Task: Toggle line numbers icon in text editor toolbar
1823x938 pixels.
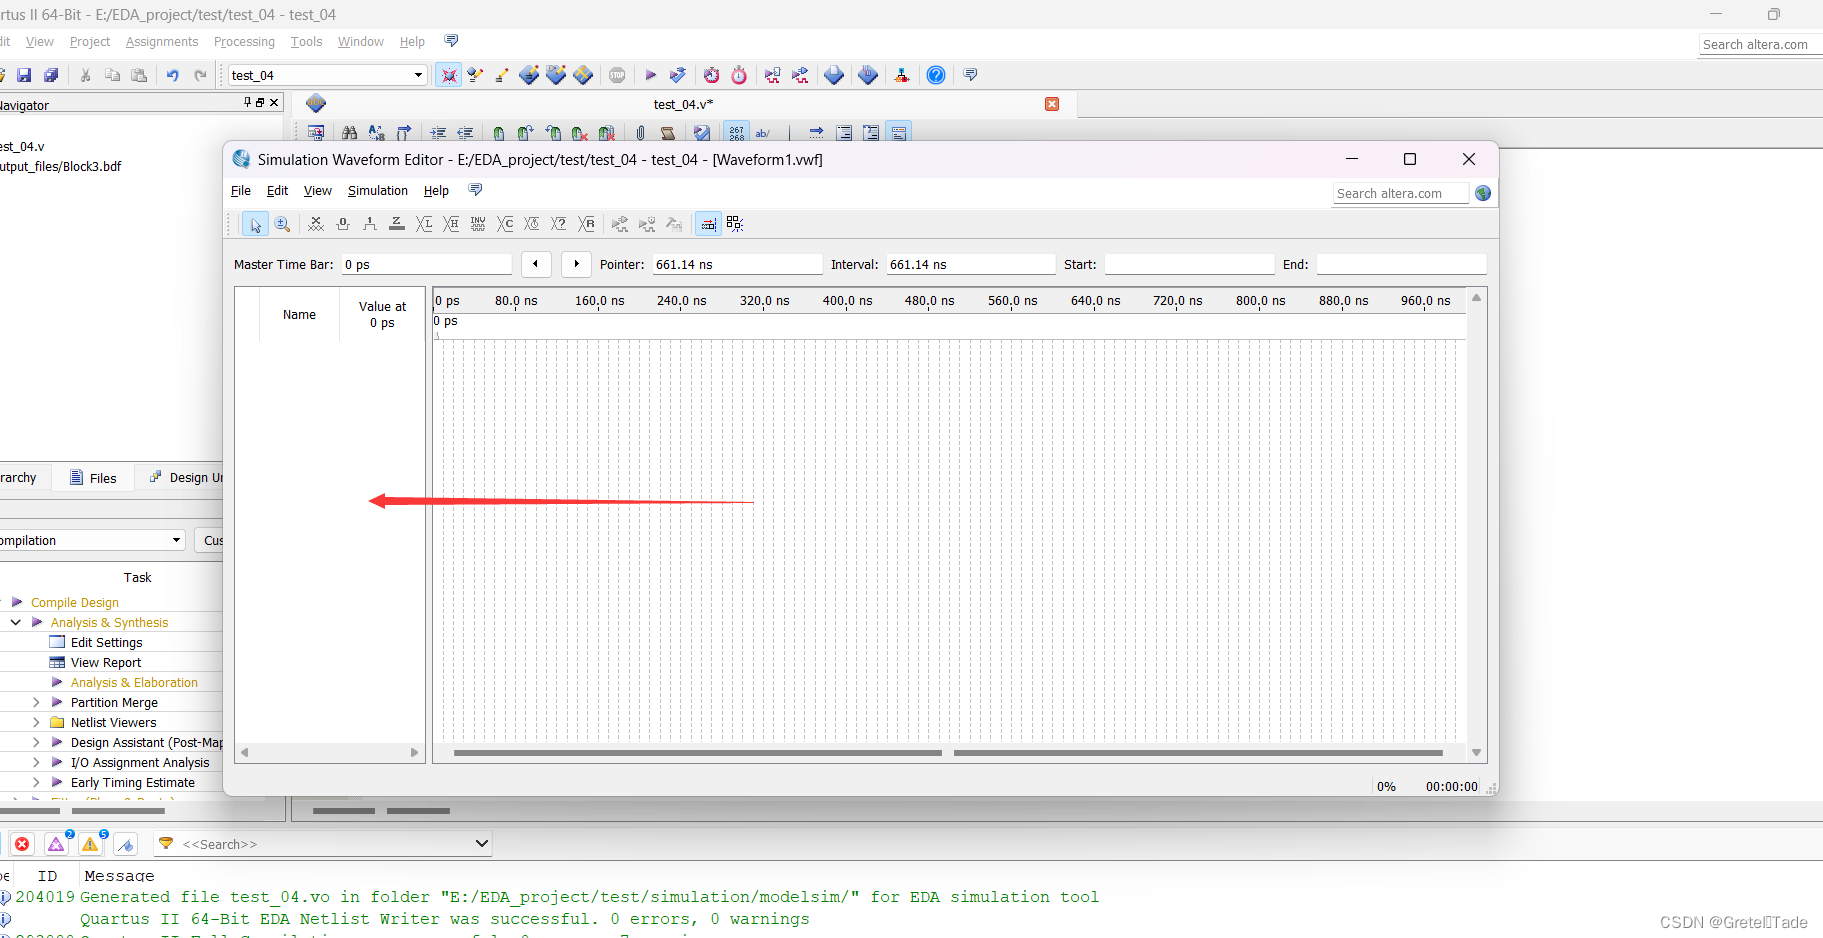Action: tap(736, 132)
